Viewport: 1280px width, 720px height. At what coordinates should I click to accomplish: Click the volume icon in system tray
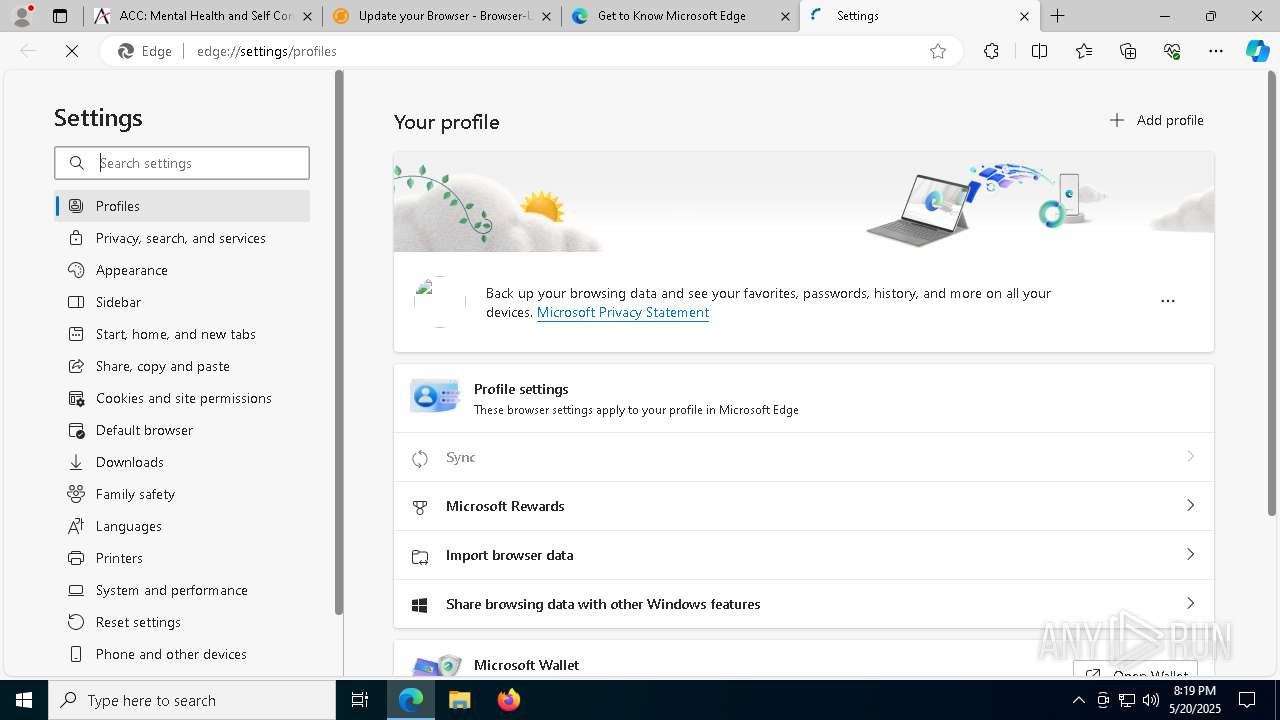[1151, 700]
